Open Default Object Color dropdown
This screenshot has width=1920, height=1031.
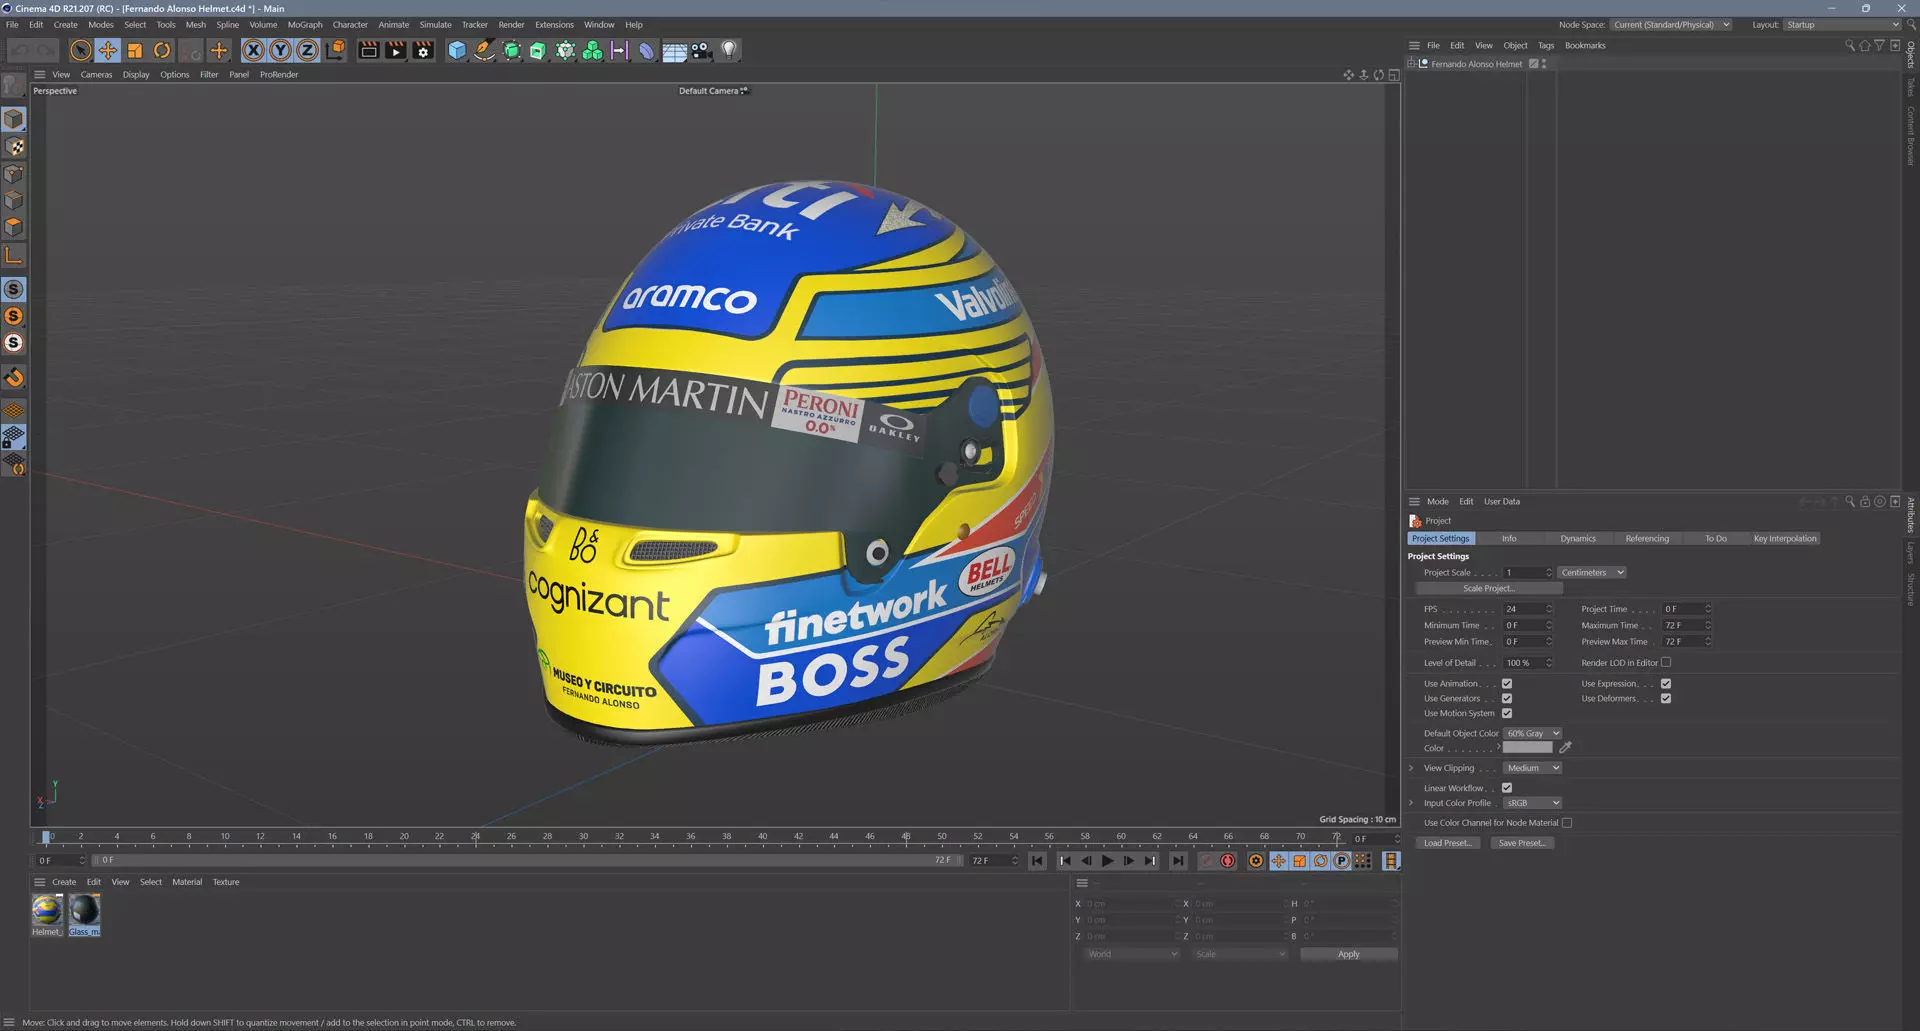pyautogui.click(x=1532, y=734)
